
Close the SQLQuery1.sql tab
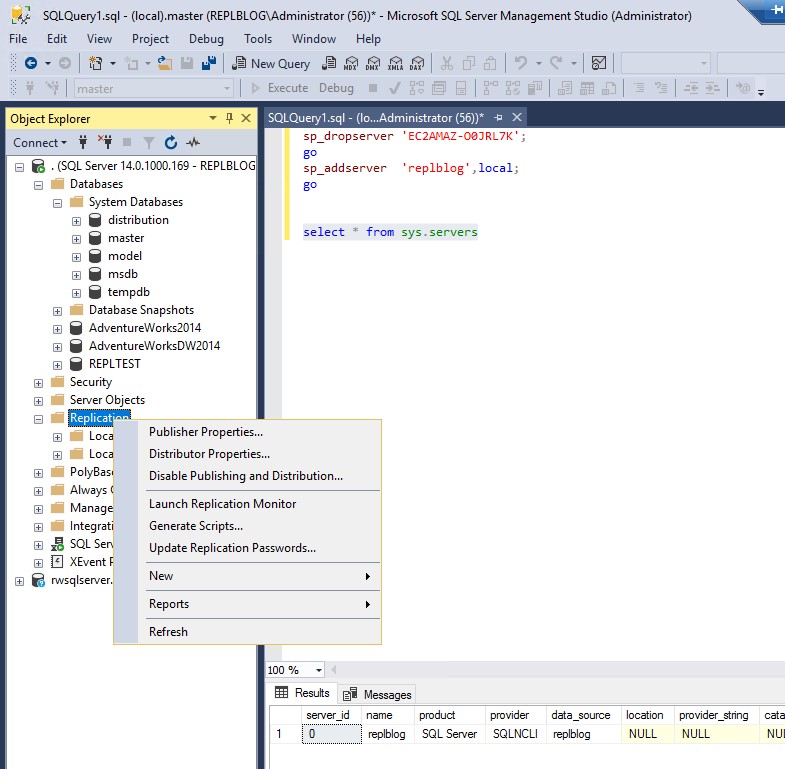pos(517,117)
